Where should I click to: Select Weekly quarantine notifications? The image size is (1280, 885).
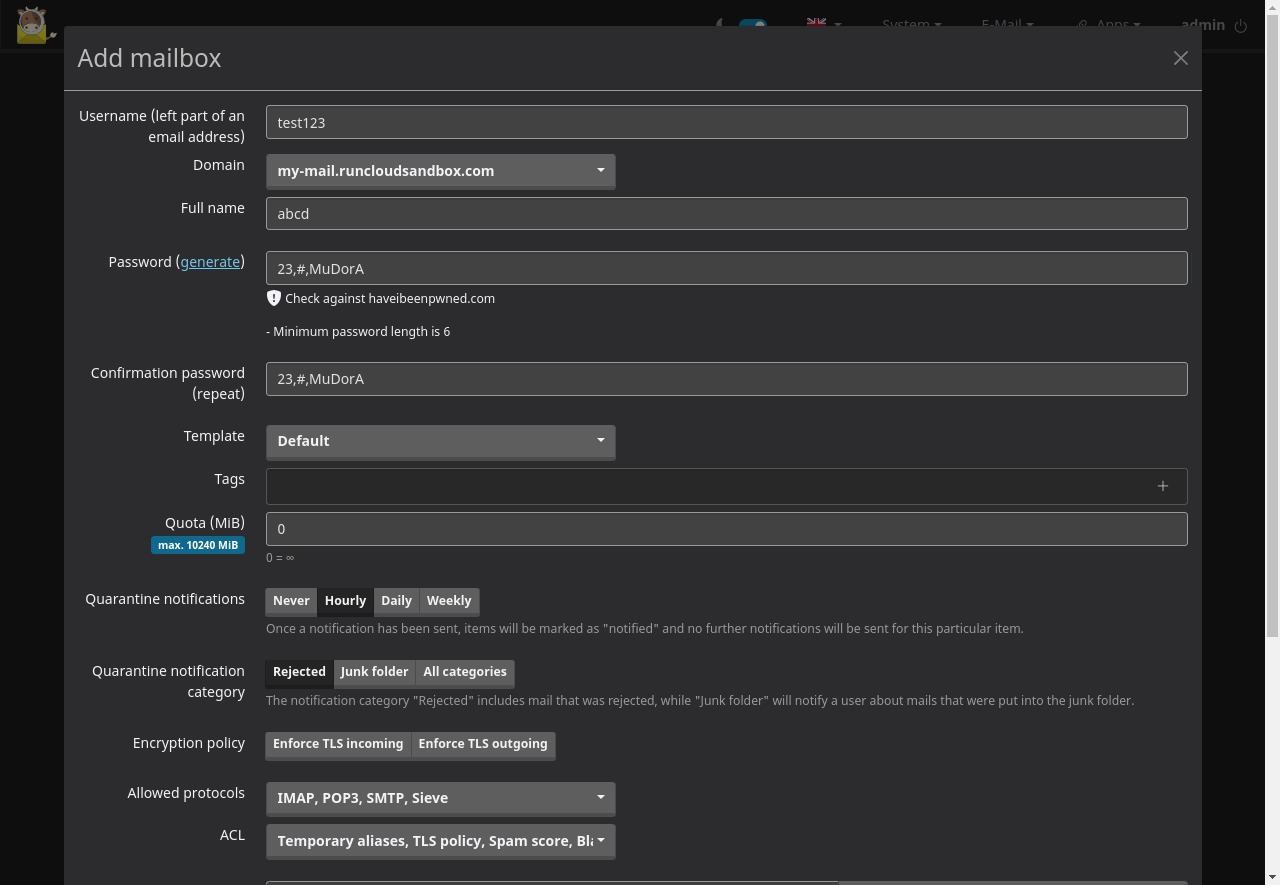(448, 601)
